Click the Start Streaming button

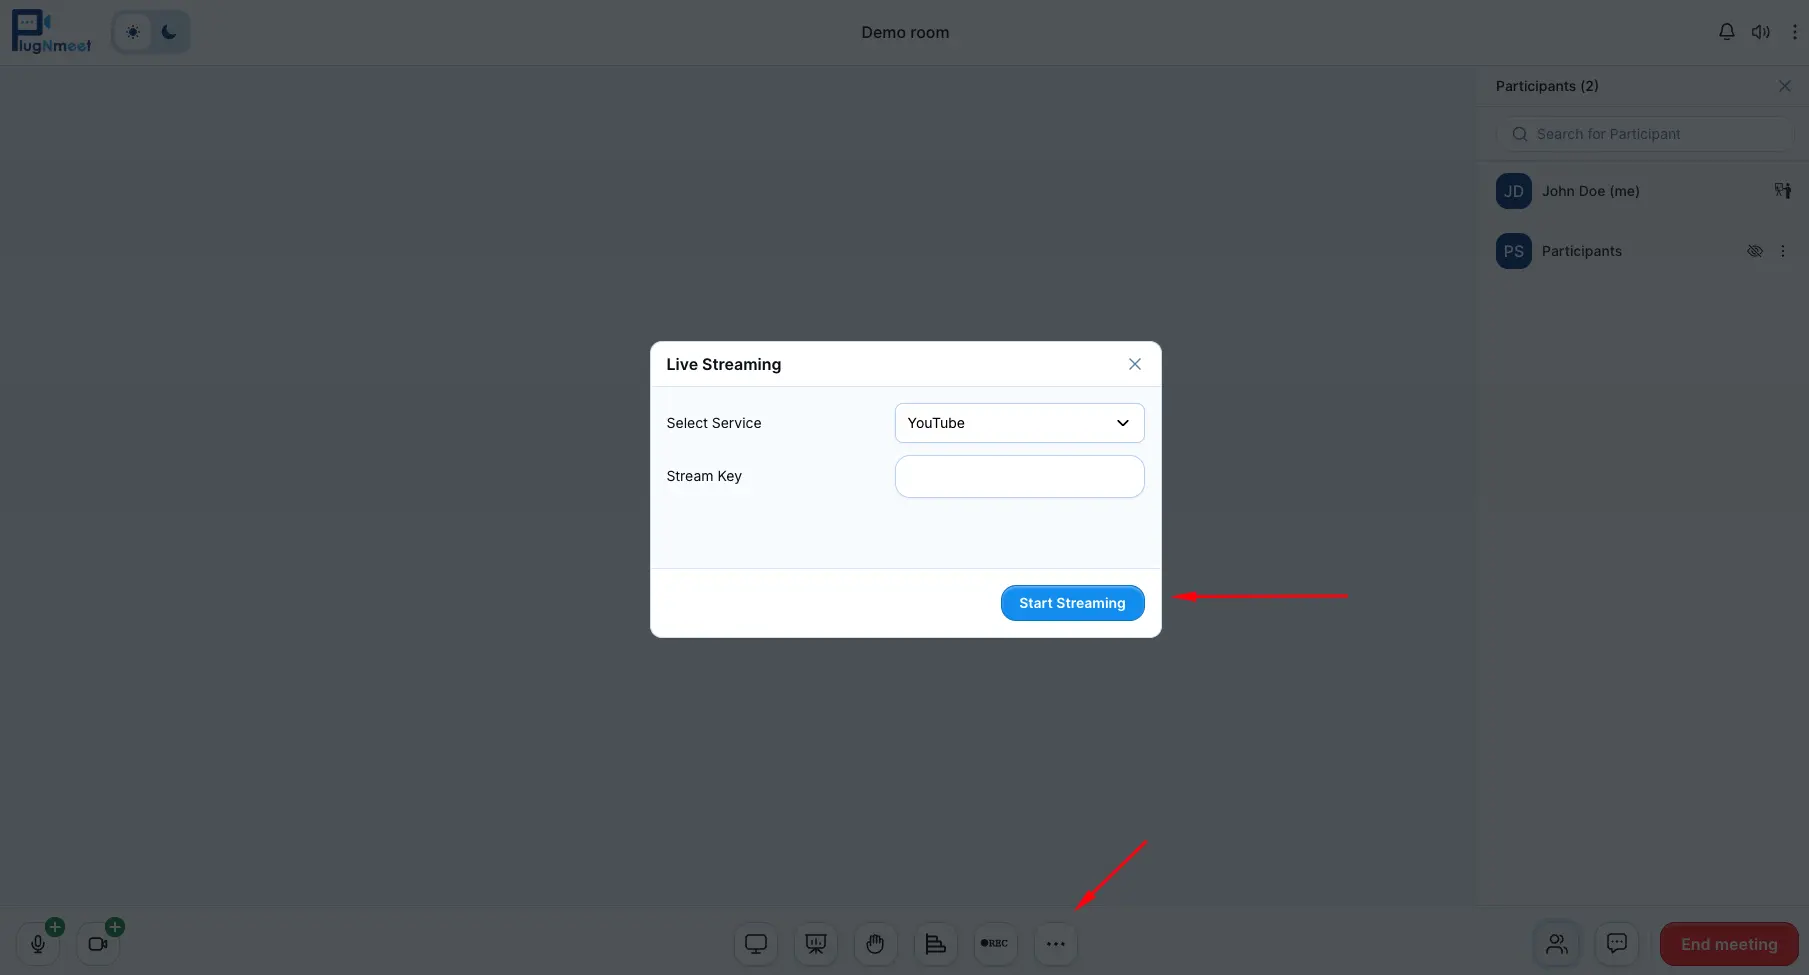[1072, 603]
